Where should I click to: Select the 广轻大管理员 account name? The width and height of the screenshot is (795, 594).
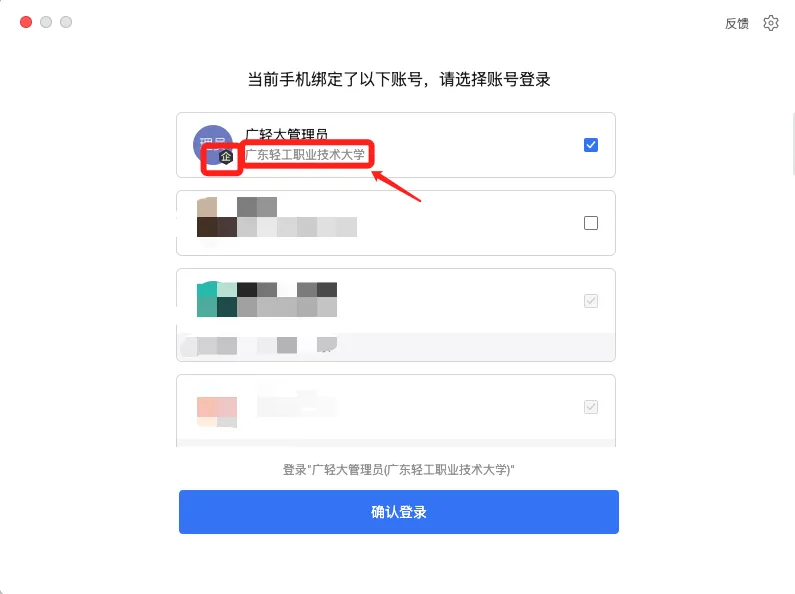click(286, 134)
